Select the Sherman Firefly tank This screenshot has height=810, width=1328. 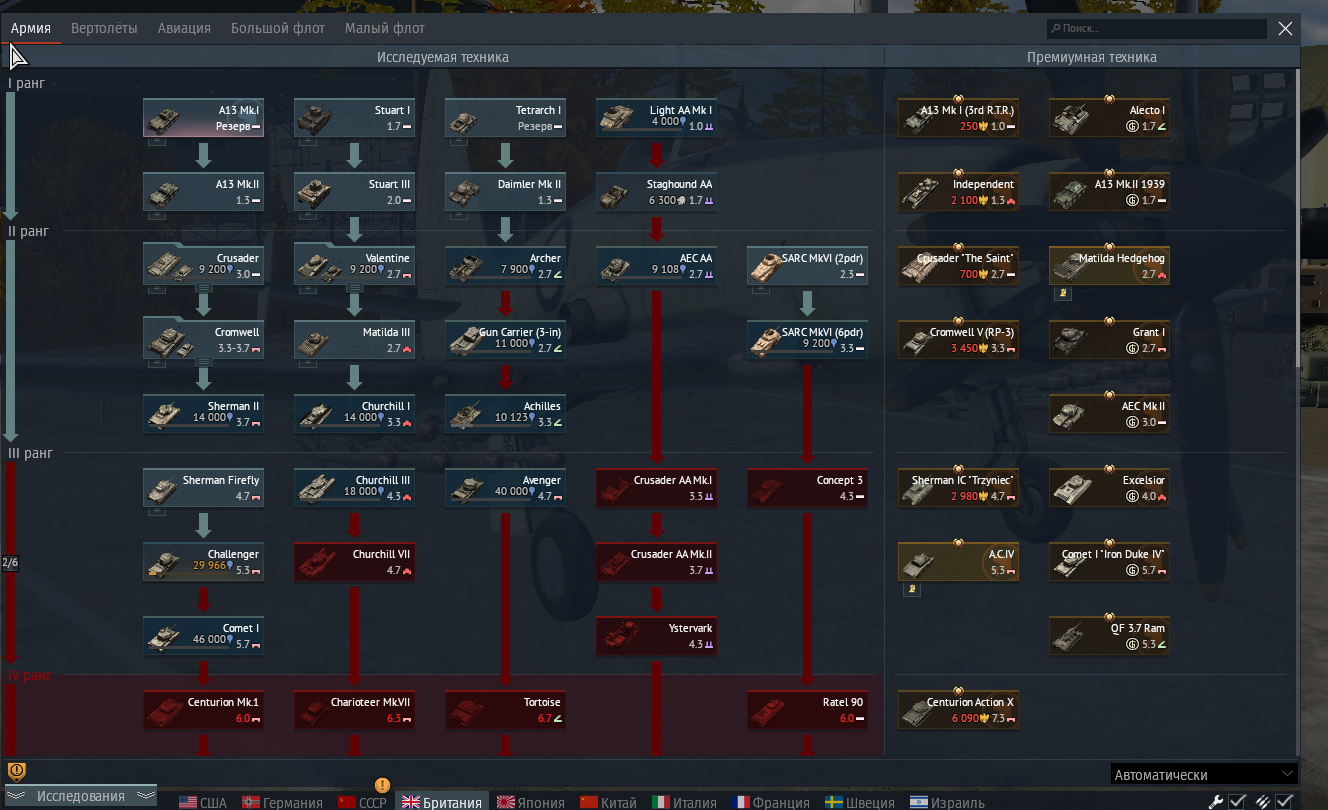pos(203,488)
